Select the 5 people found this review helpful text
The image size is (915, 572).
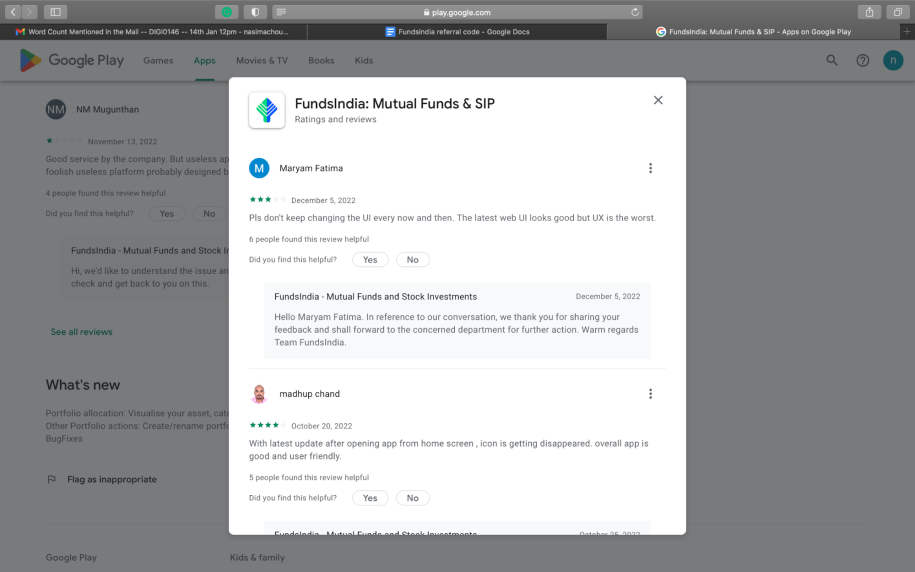tap(309, 477)
